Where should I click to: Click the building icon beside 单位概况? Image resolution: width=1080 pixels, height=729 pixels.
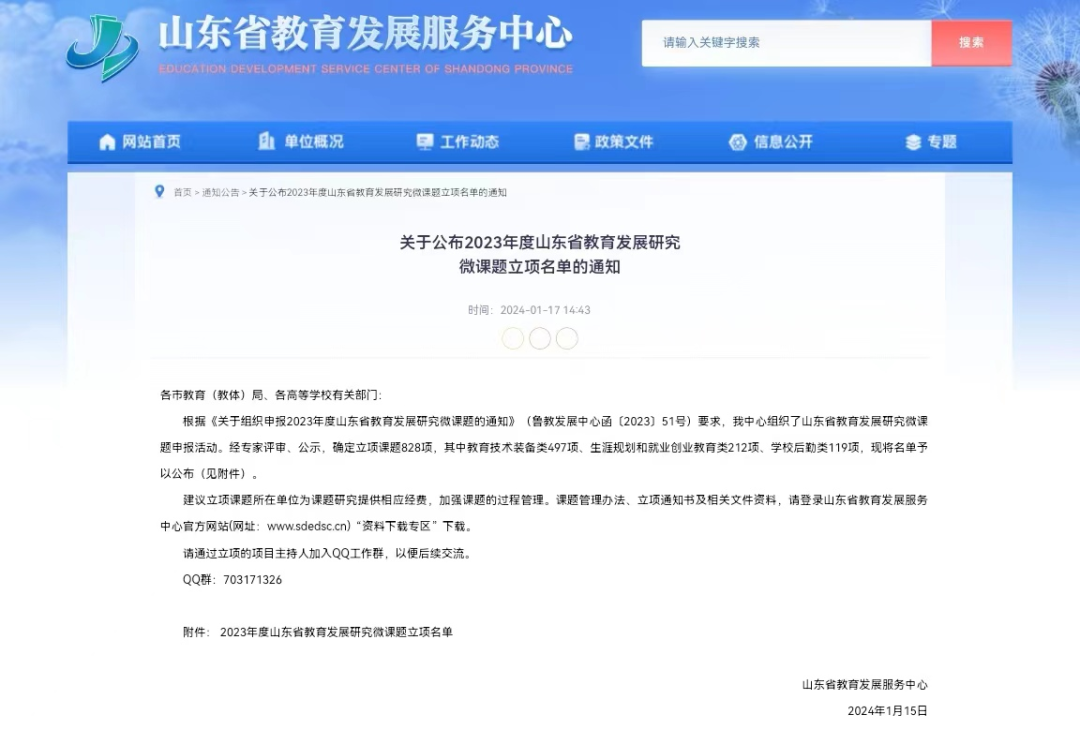[267, 142]
